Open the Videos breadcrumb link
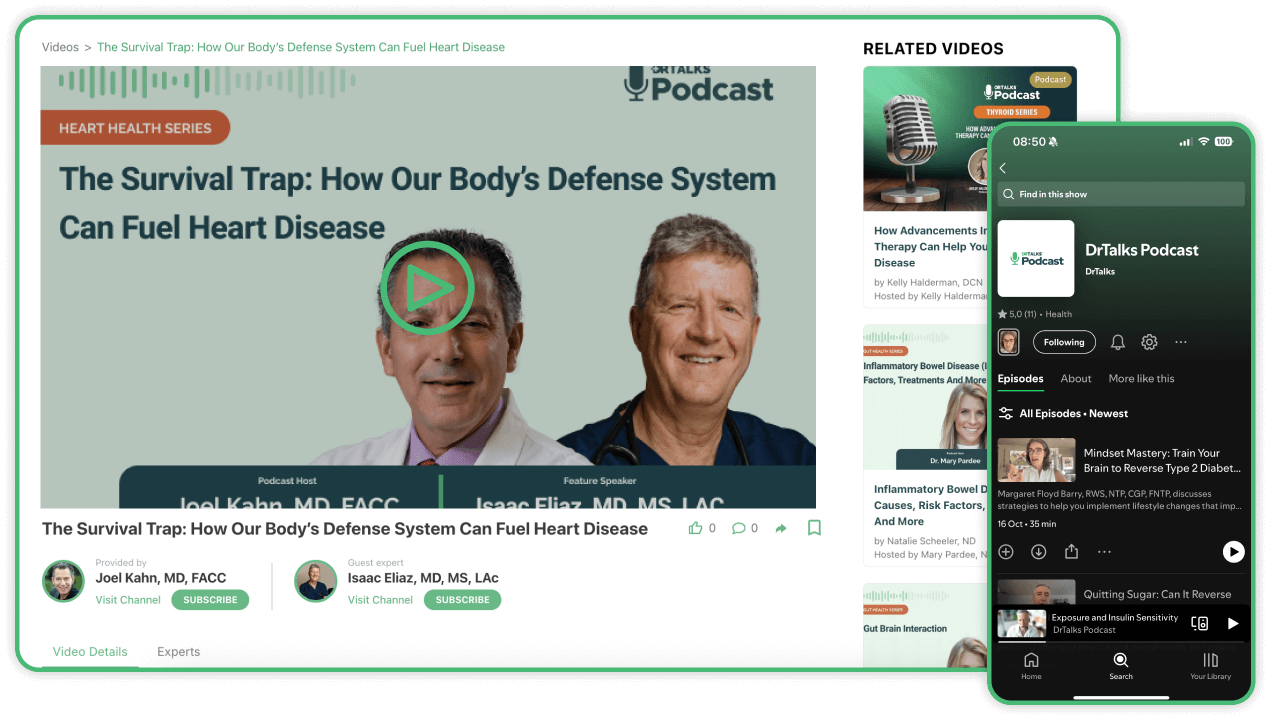This screenshot has height=720, width=1271. (60, 47)
